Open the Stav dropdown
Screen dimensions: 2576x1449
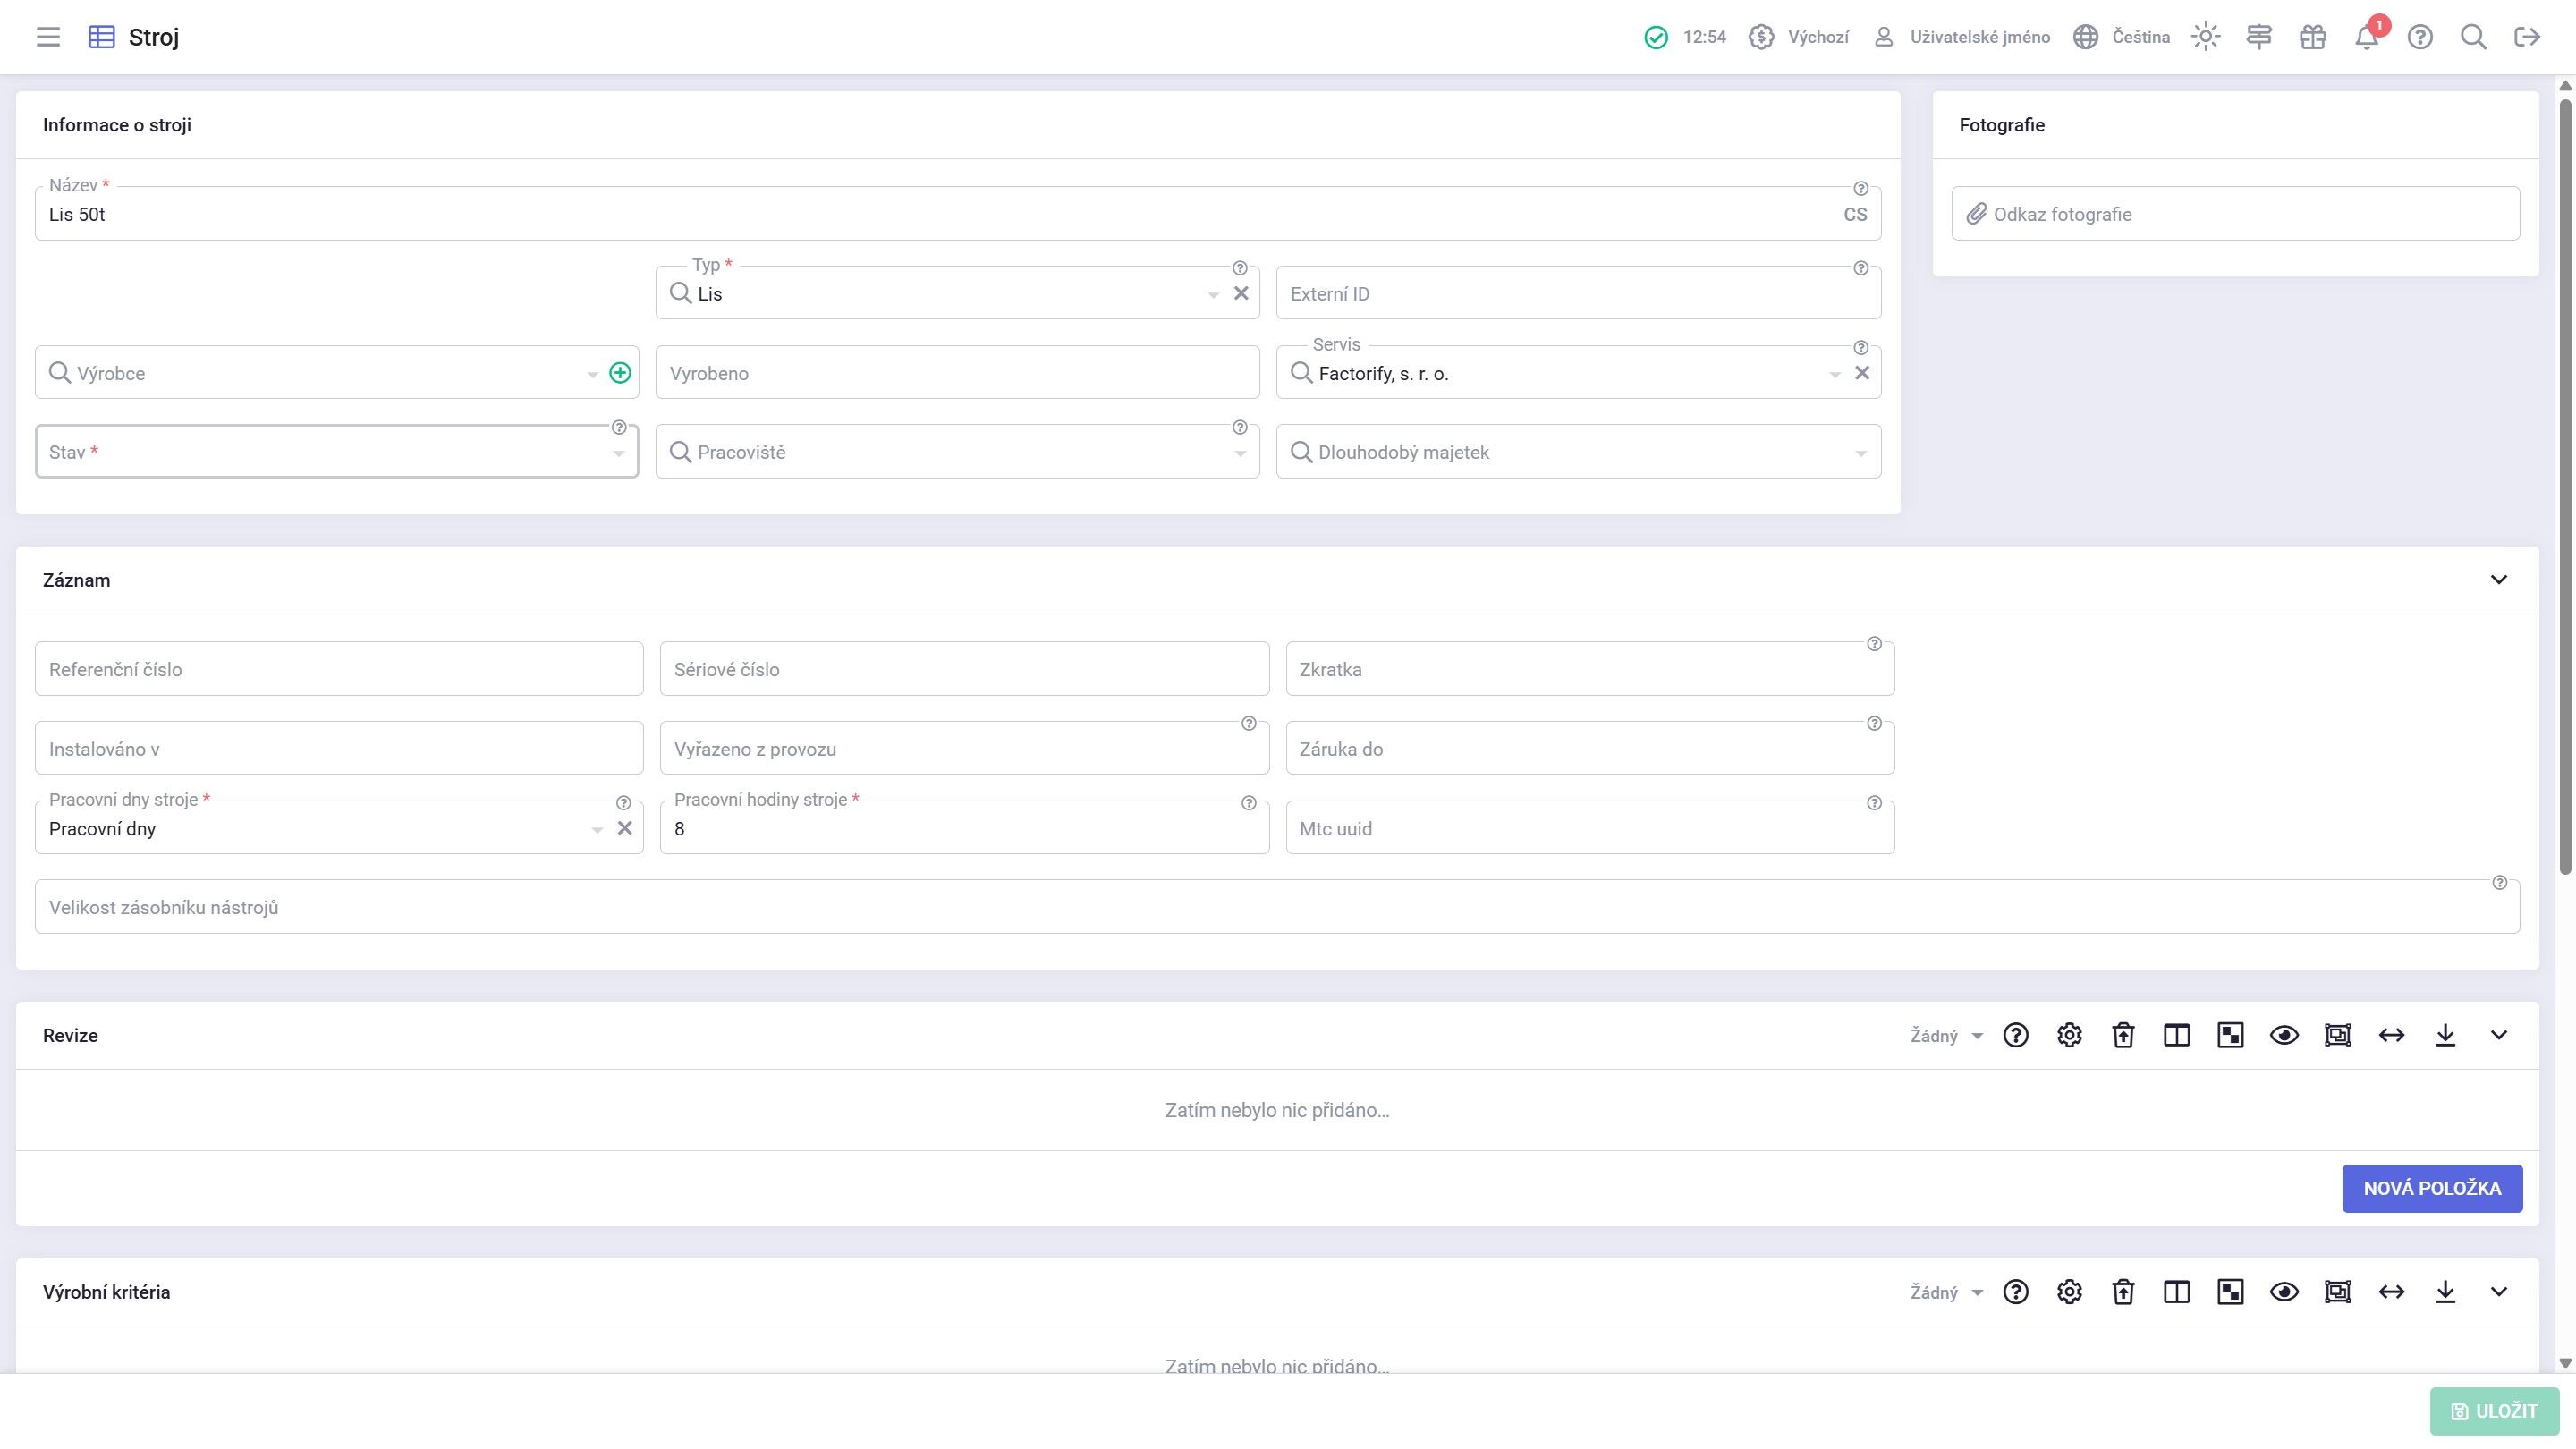(337, 452)
